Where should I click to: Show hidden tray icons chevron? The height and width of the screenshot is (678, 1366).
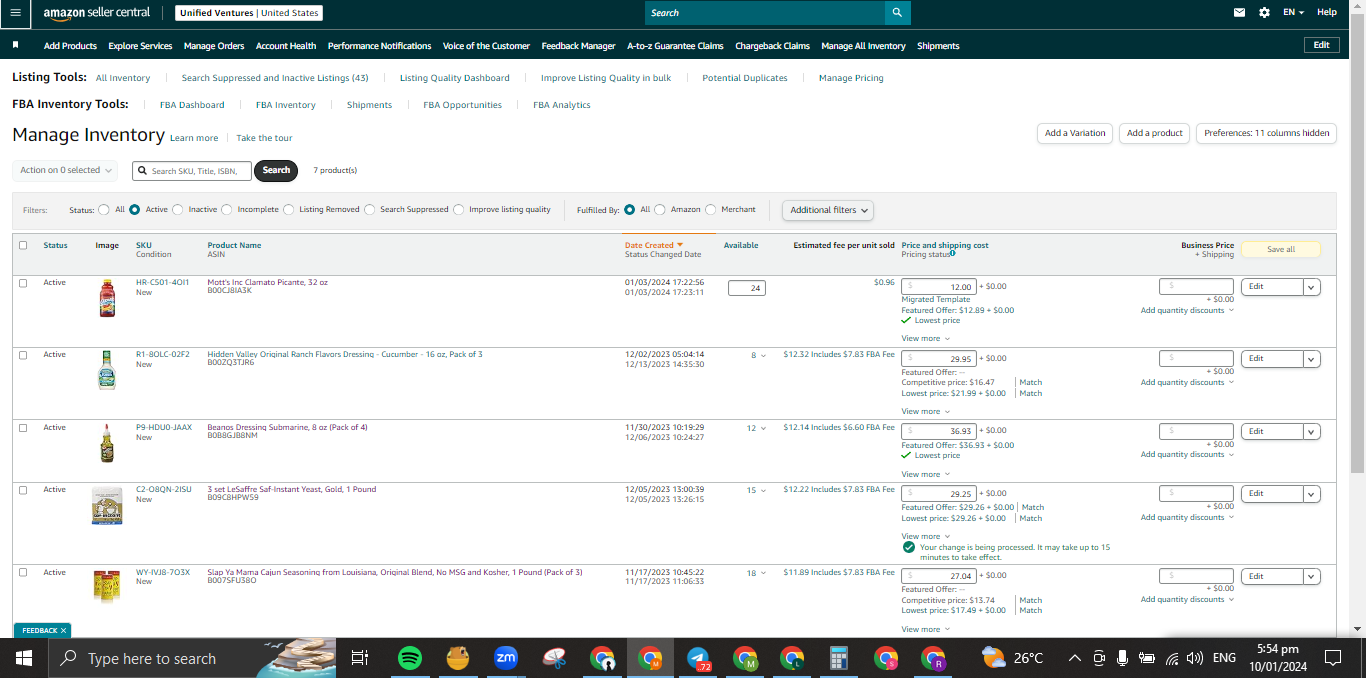[x=1075, y=658]
